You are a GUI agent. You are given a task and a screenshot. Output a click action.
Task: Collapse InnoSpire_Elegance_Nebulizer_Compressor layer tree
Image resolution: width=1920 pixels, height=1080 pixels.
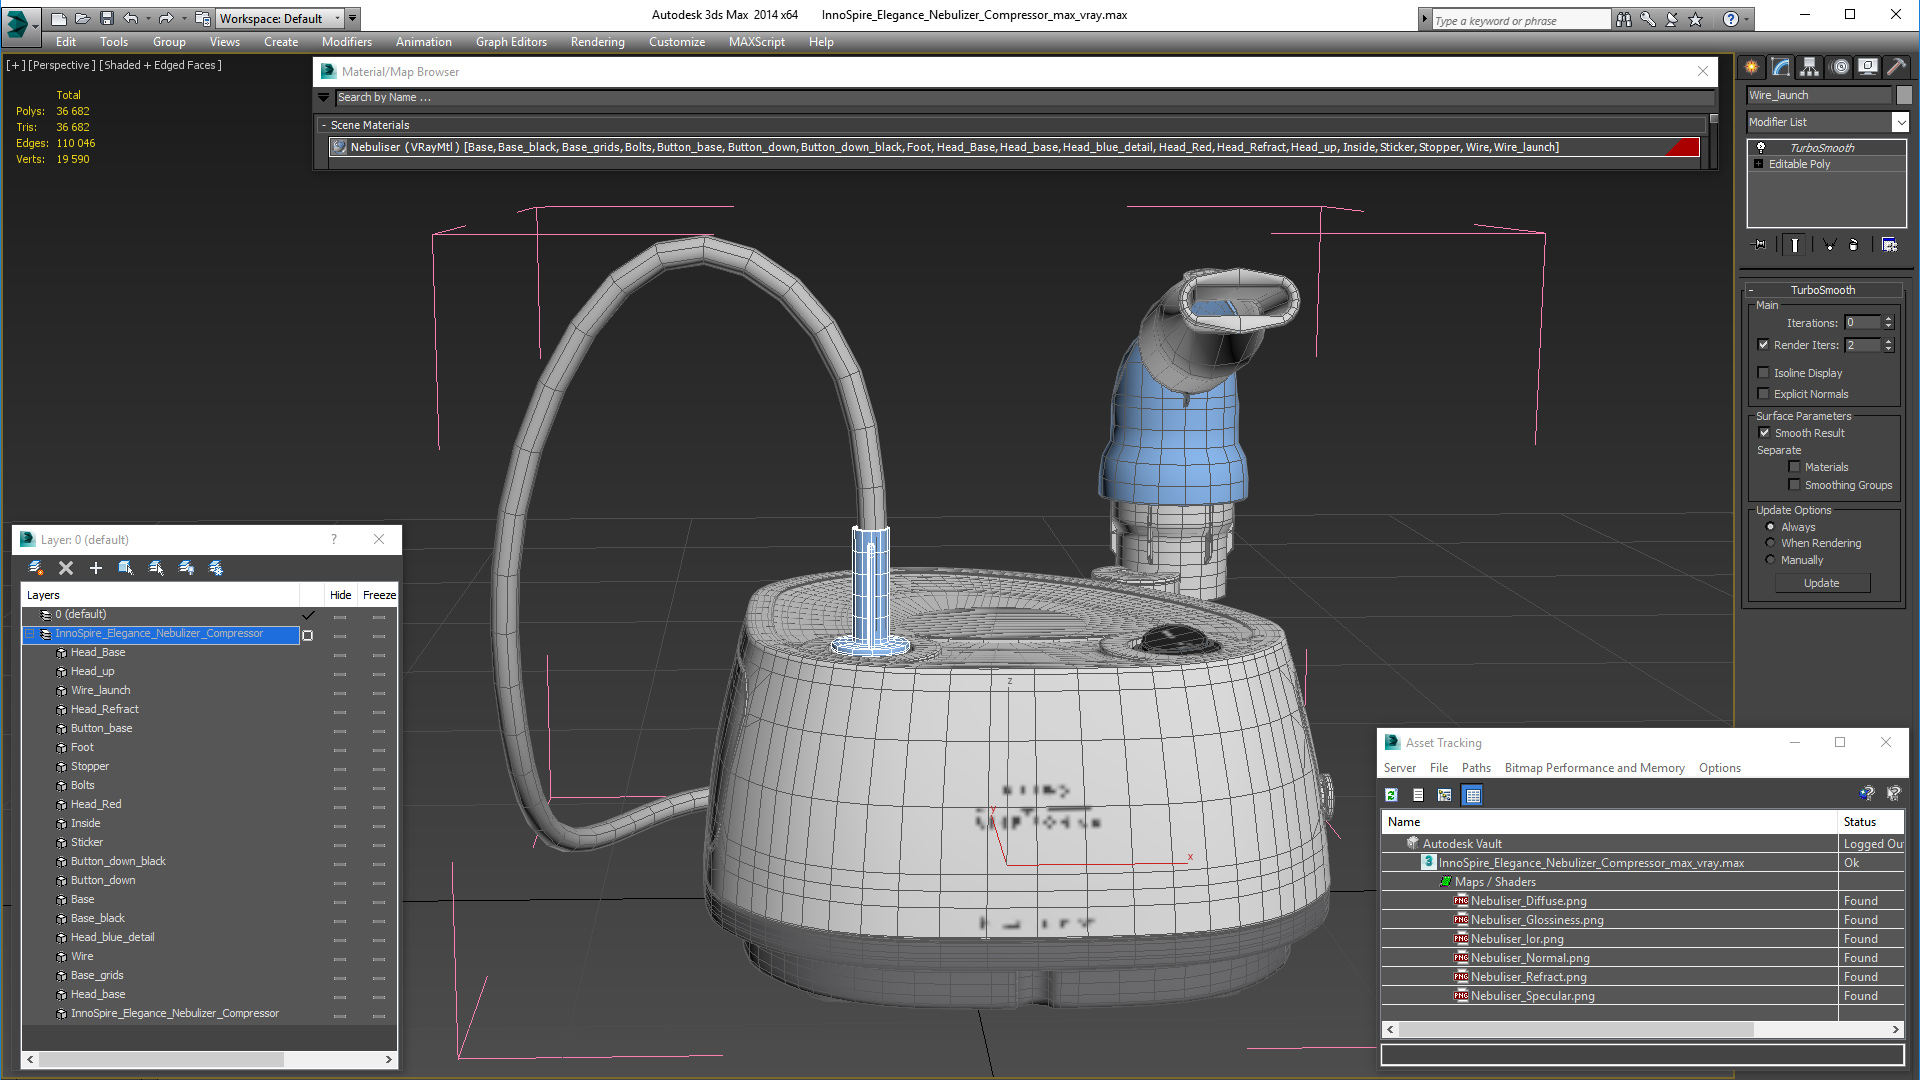pos(30,634)
